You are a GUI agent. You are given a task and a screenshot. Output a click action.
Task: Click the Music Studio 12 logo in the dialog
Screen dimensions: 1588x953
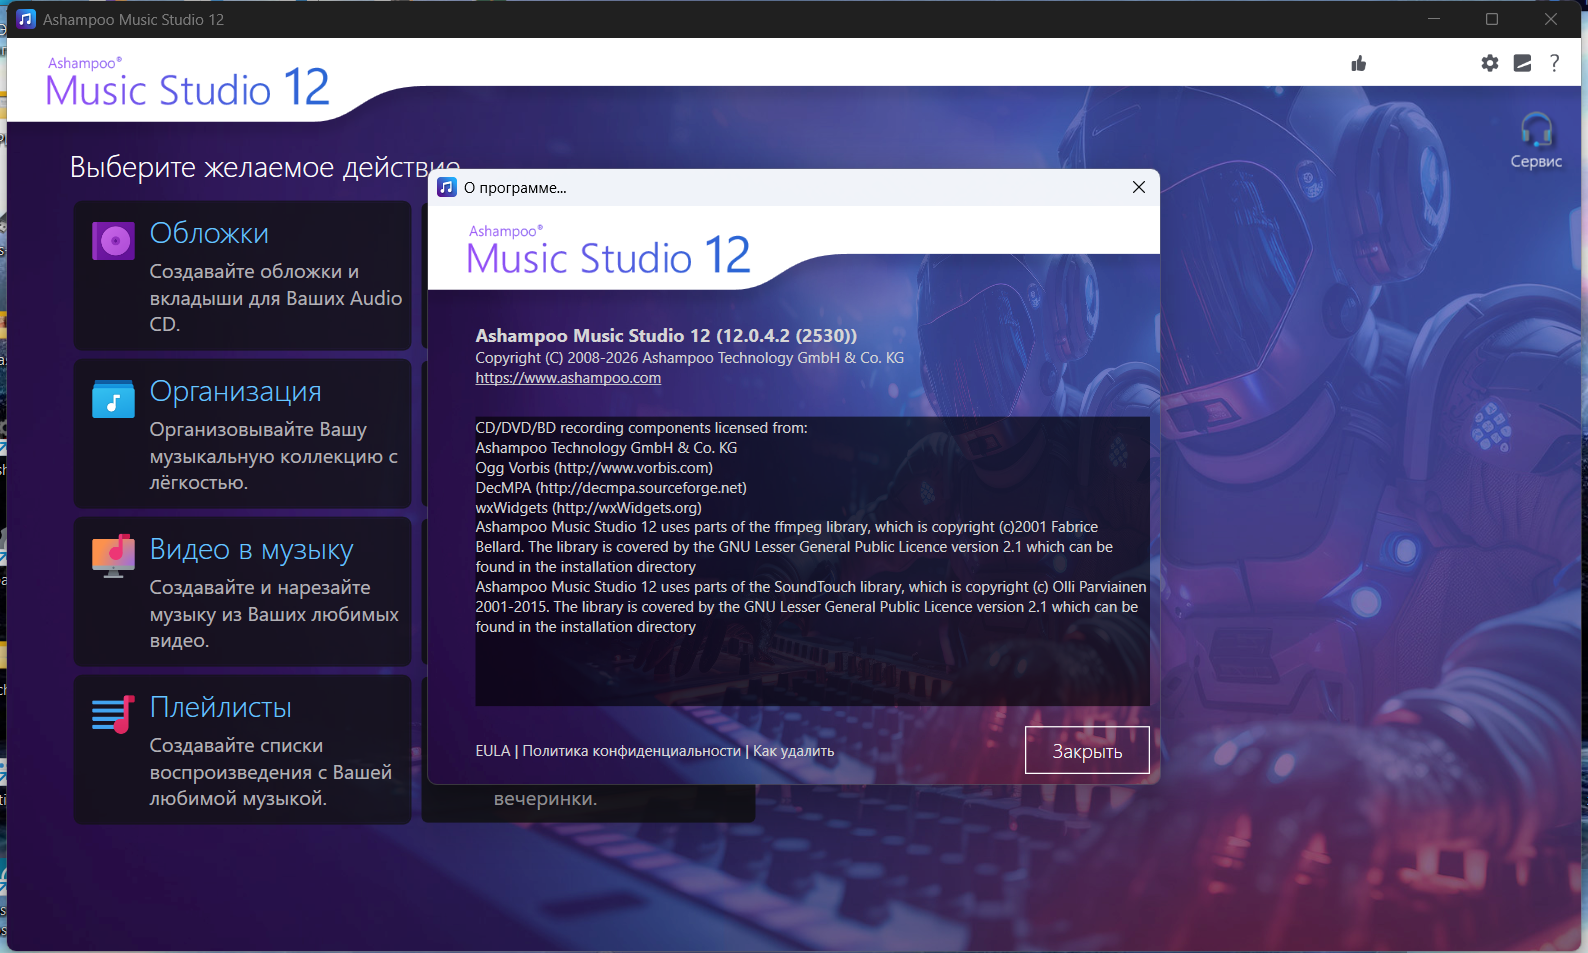pyautogui.click(x=608, y=250)
